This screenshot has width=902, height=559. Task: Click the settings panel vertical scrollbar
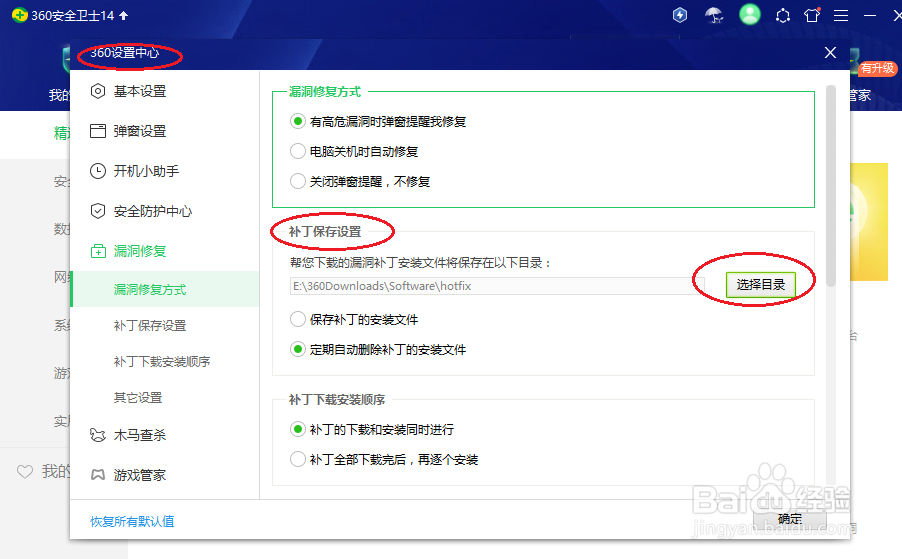[831, 186]
